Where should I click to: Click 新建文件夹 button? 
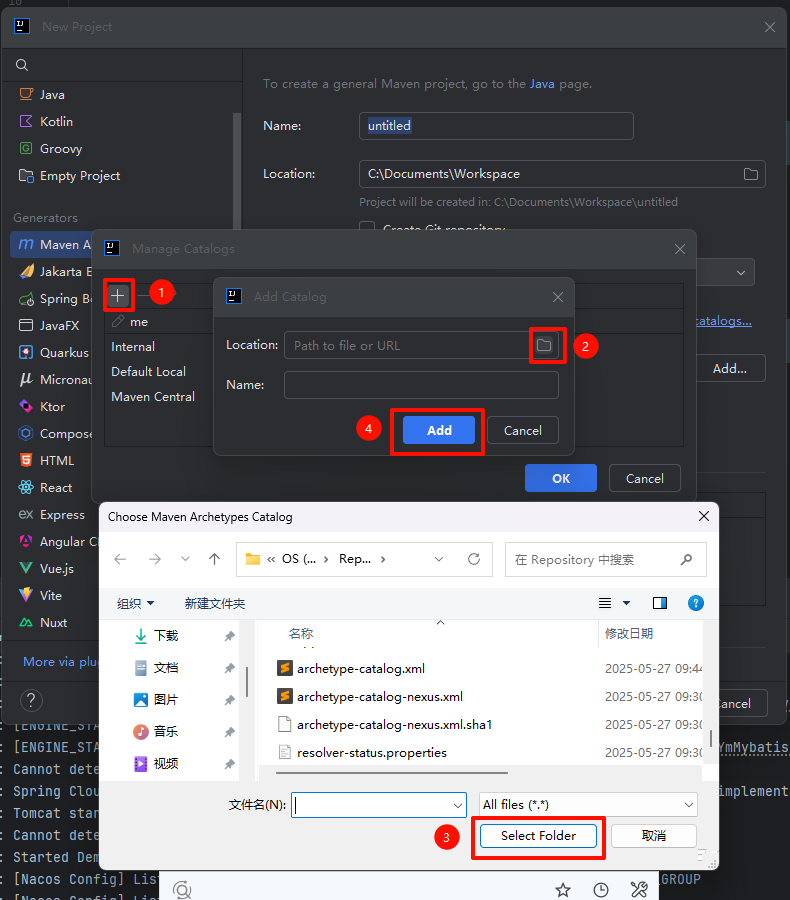pyautogui.click(x=215, y=603)
